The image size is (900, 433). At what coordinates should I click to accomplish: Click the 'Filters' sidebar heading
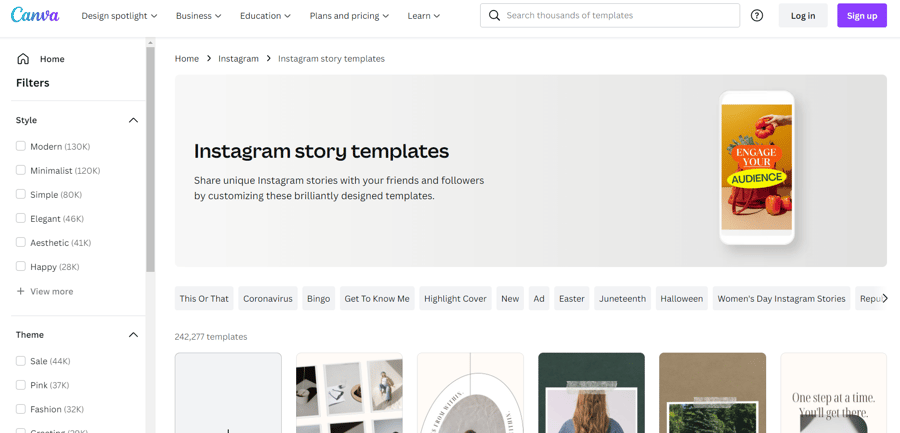[x=33, y=83]
